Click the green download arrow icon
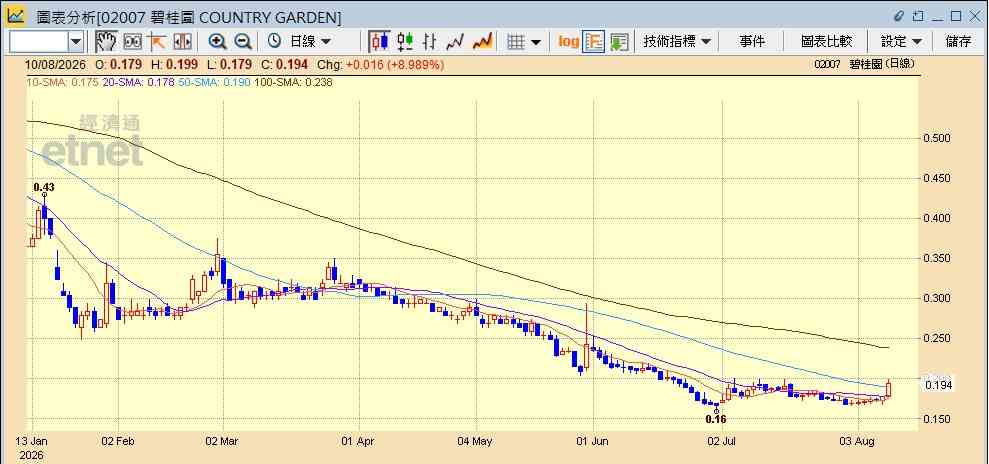This screenshot has width=989, height=464. (x=619, y=42)
